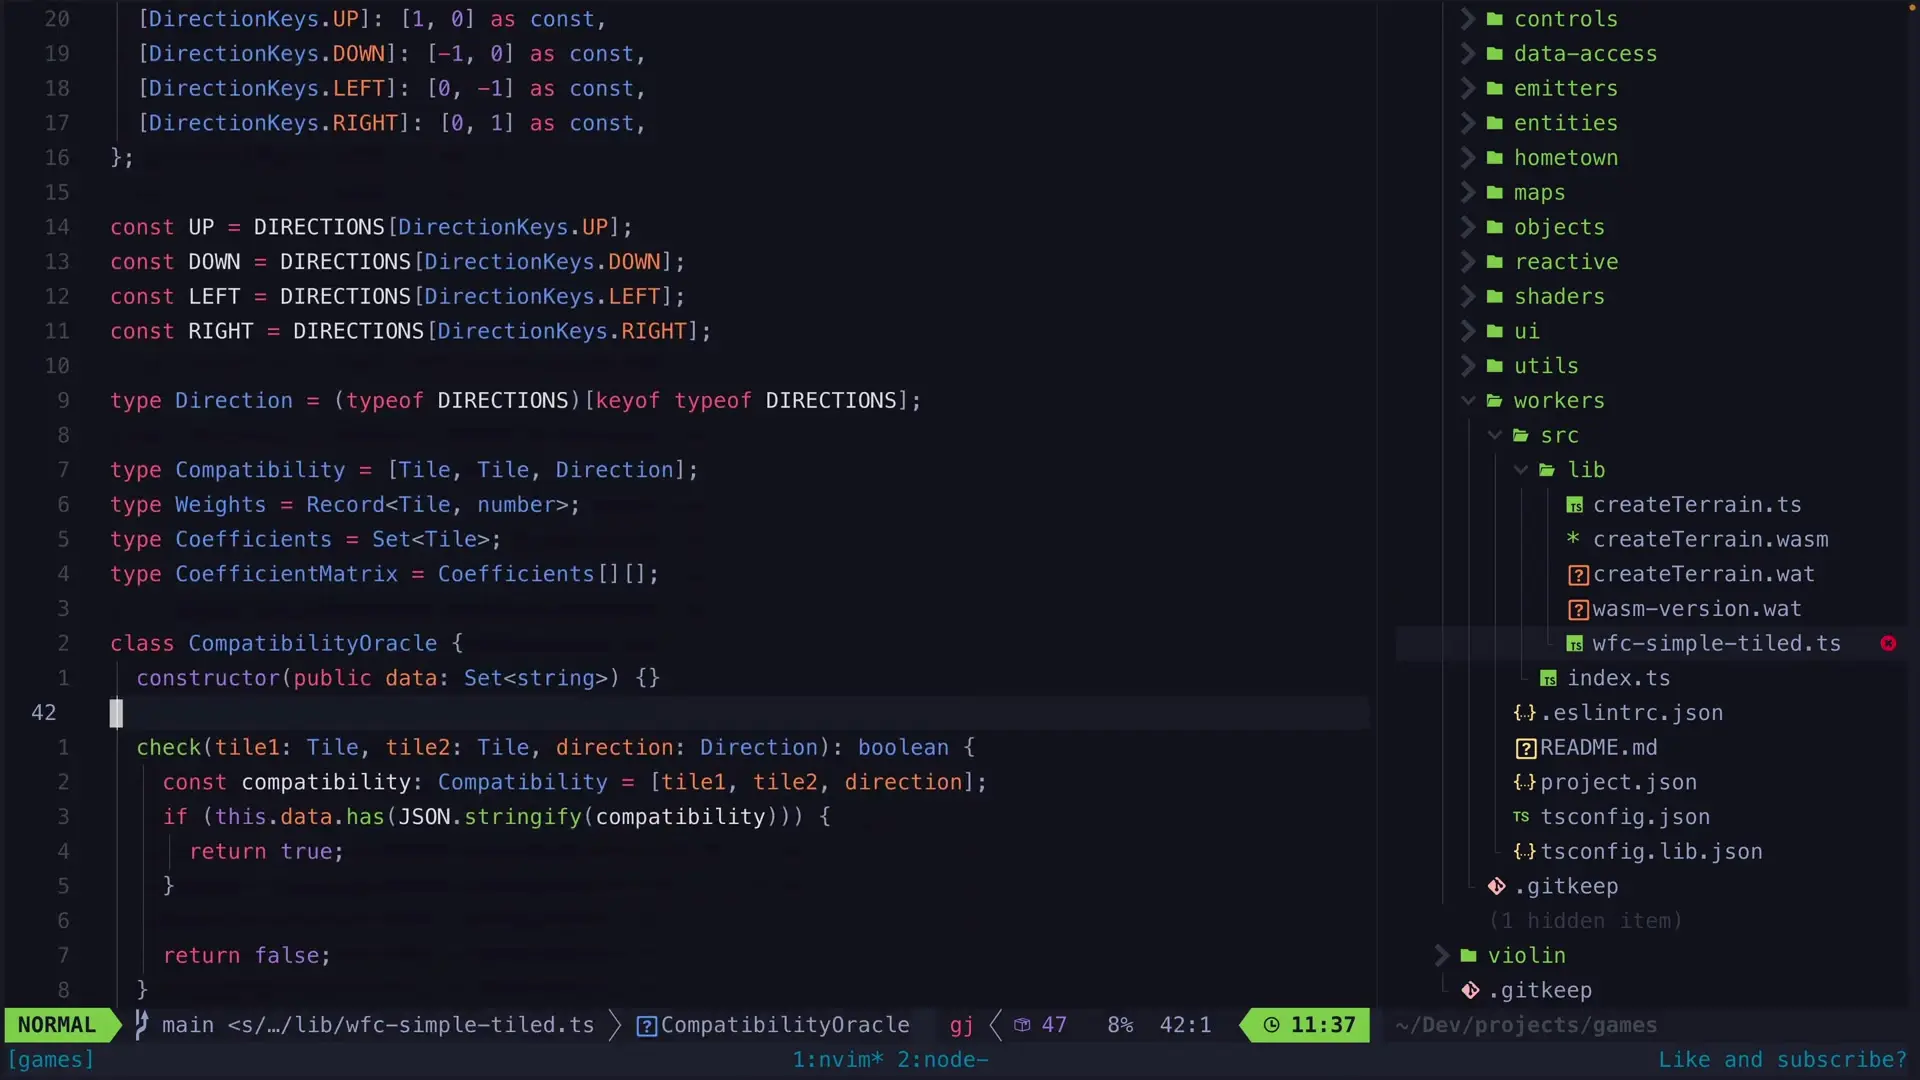Screen dimensions: 1920x1080
Task: Collapse the workers folder chevron
Action: tap(1467, 400)
